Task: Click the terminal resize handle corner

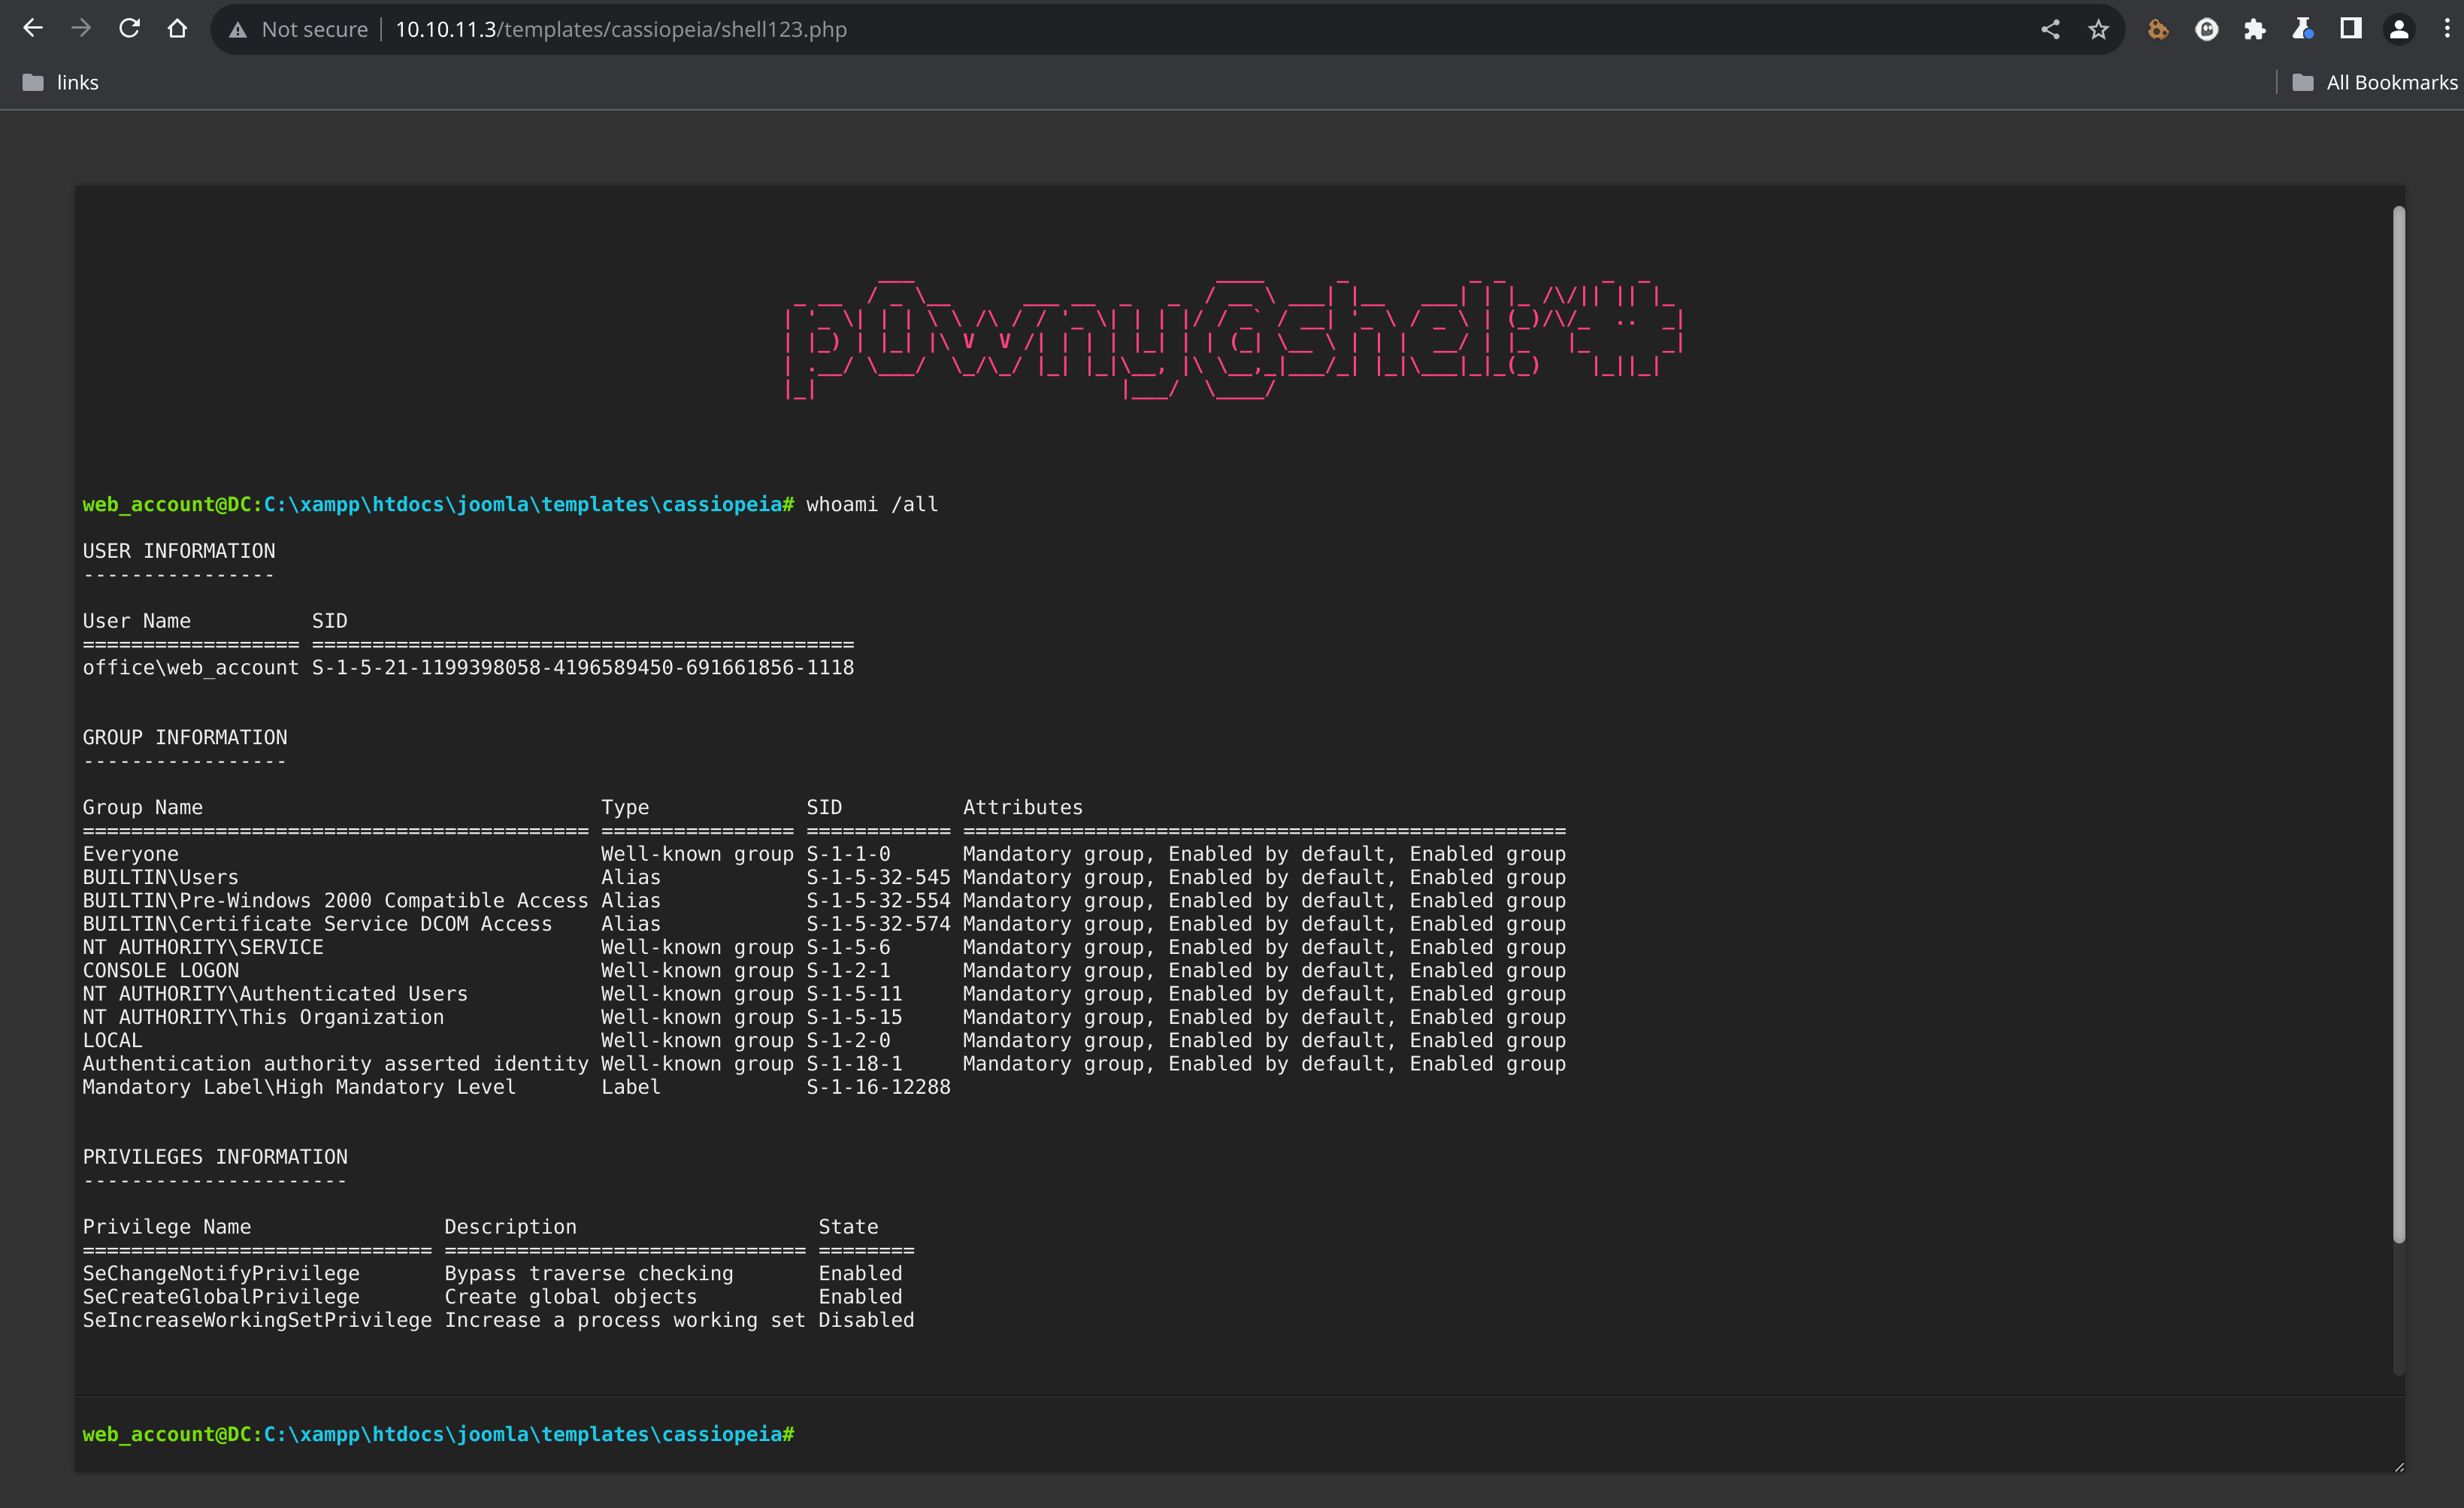Action: (x=2398, y=1466)
